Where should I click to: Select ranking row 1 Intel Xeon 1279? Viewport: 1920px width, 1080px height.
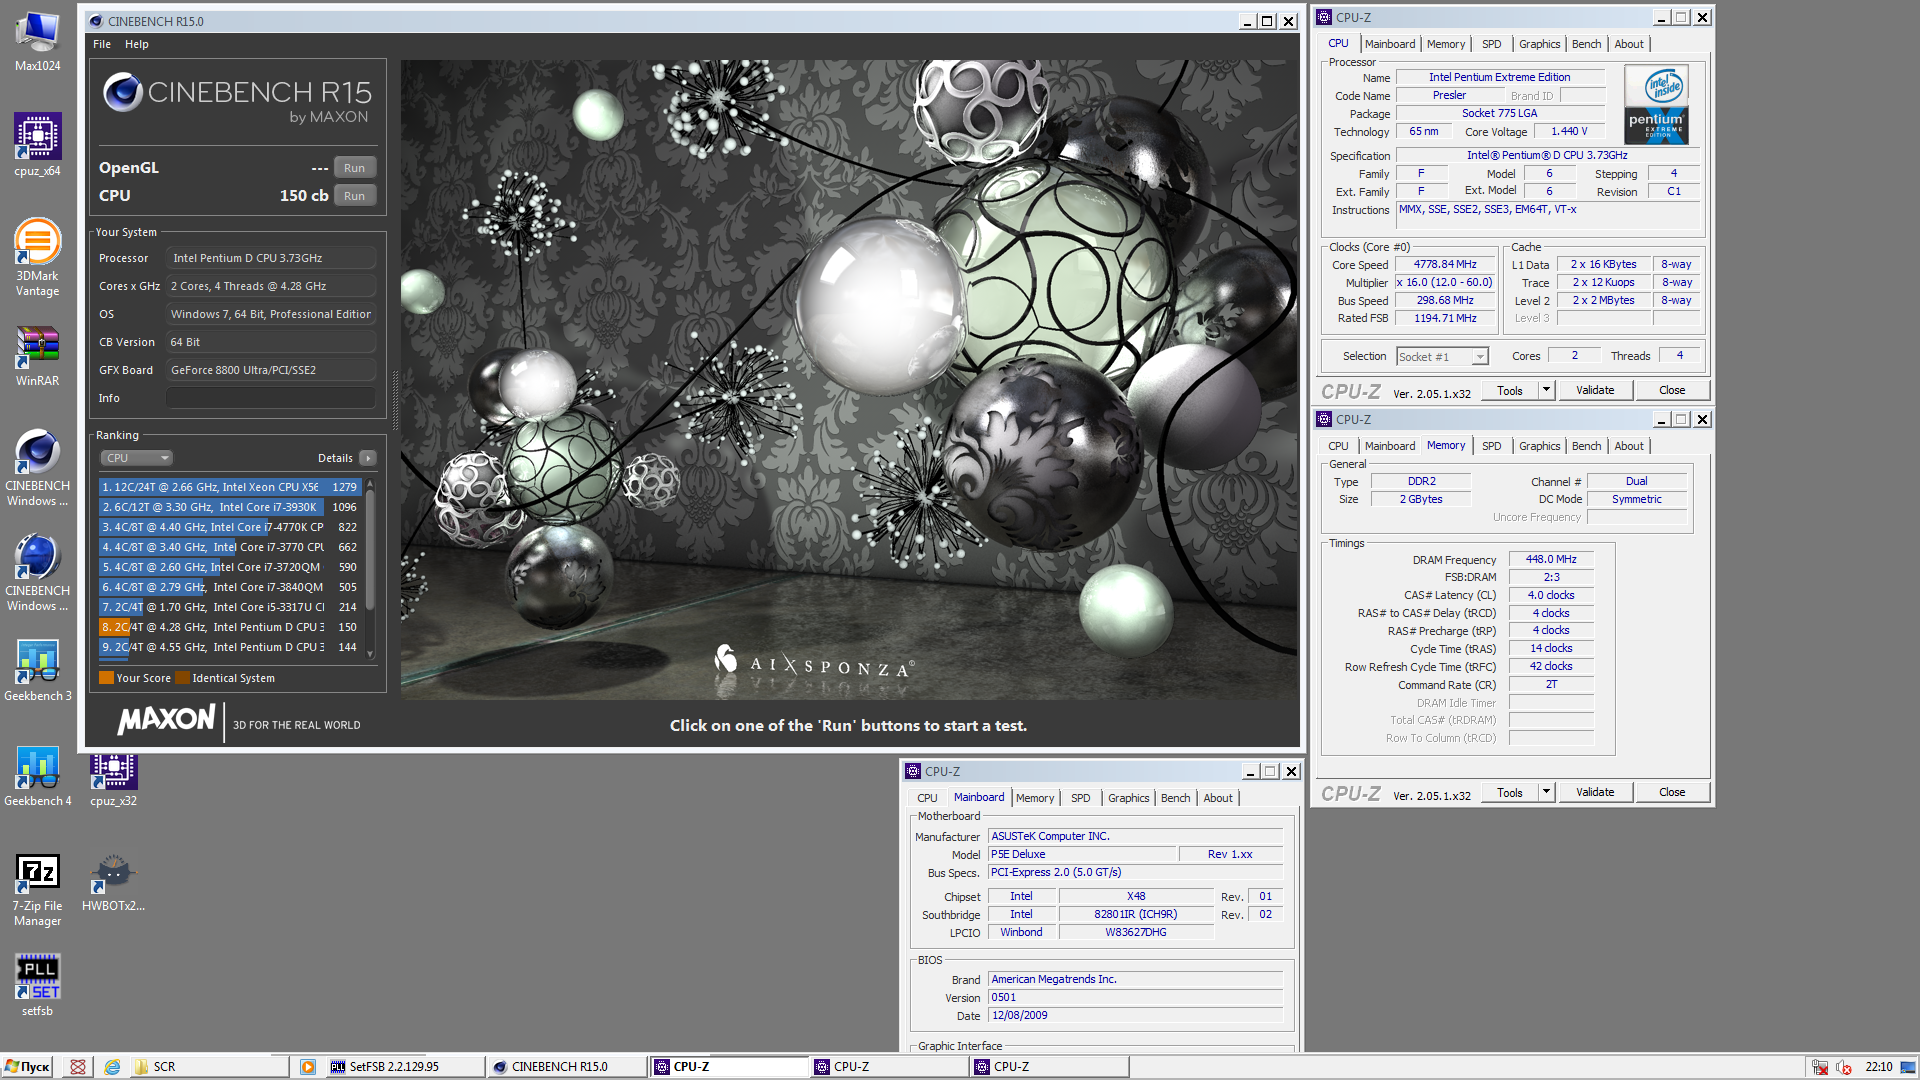[230, 487]
